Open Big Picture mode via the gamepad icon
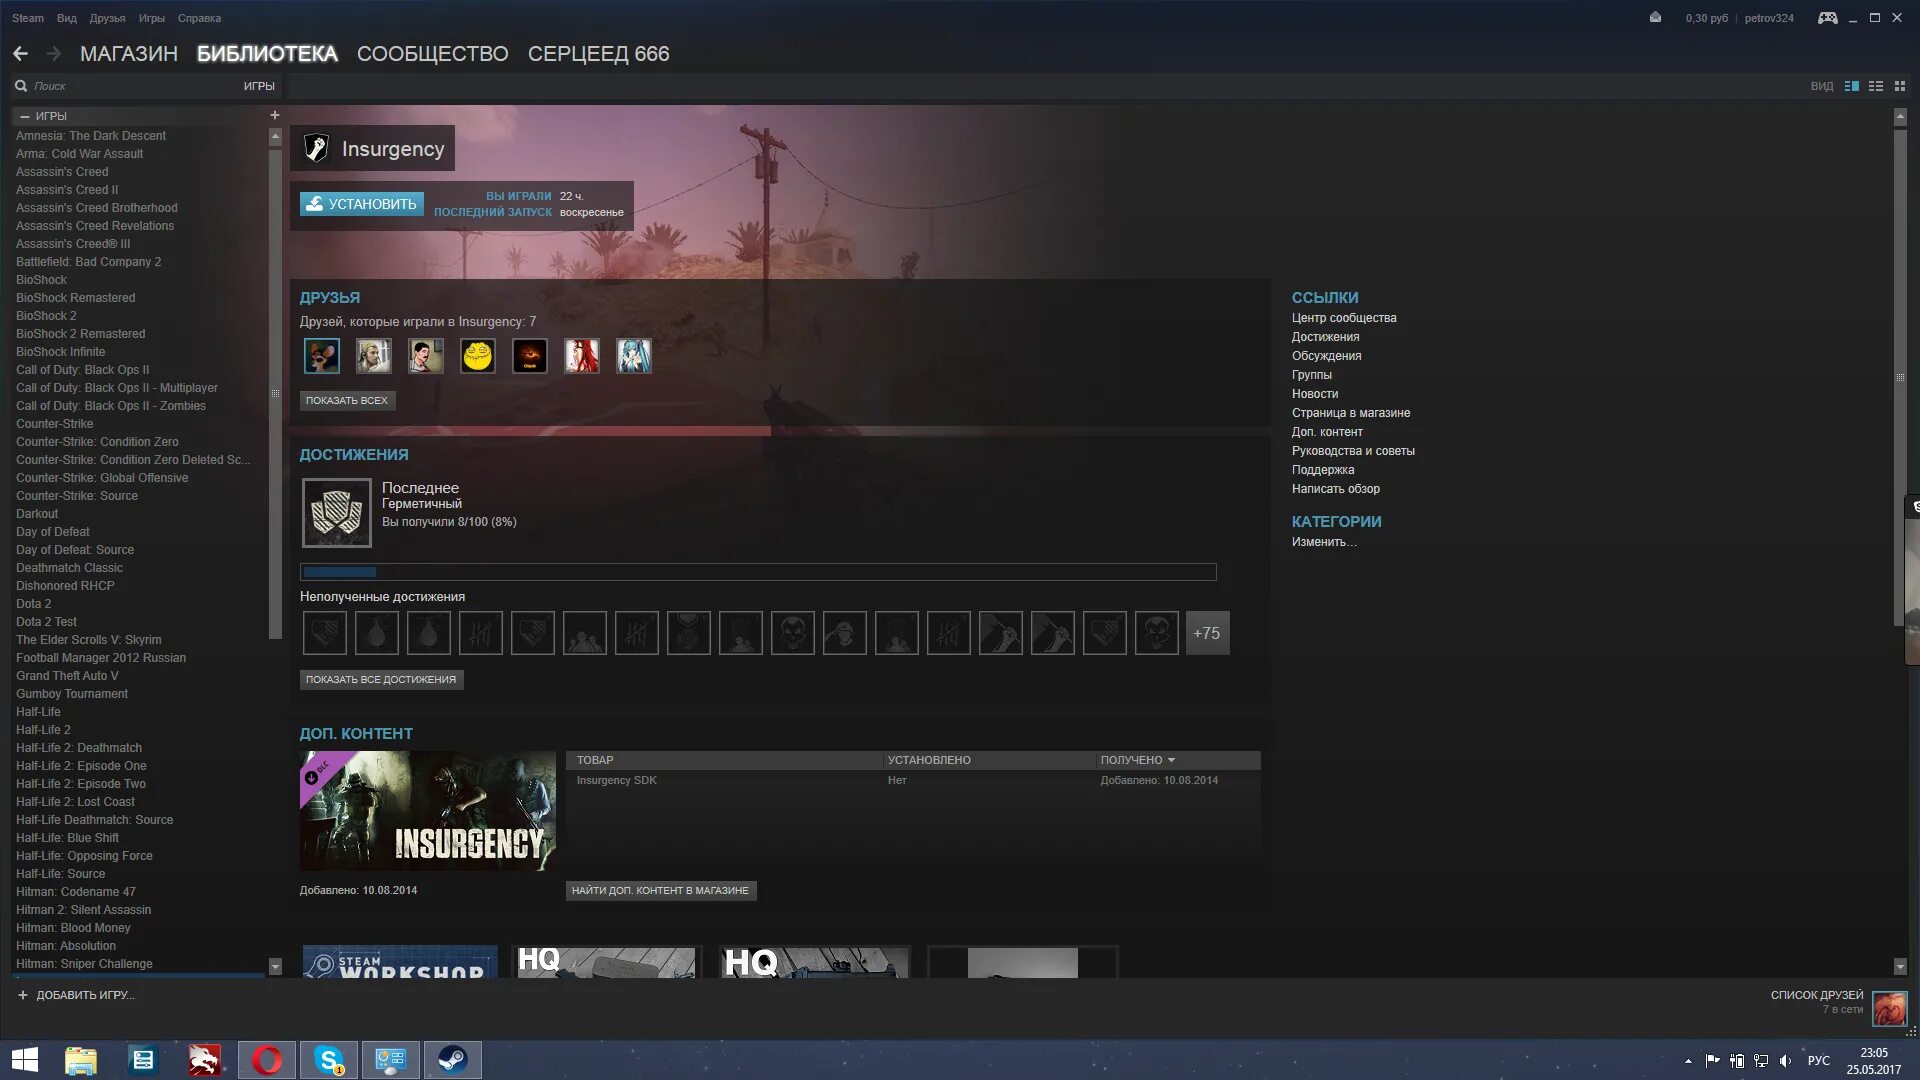Image resolution: width=1920 pixels, height=1080 pixels. click(1827, 18)
